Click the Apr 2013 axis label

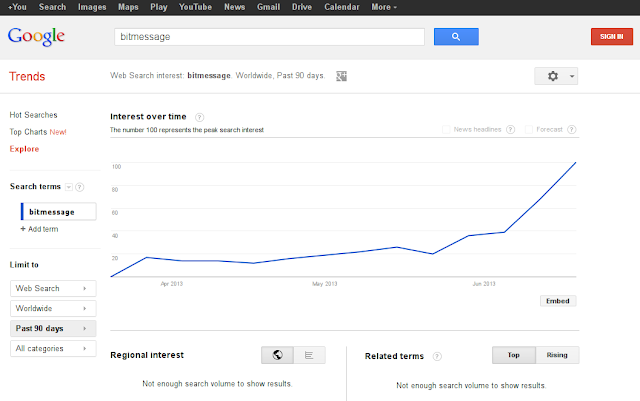coord(171,283)
